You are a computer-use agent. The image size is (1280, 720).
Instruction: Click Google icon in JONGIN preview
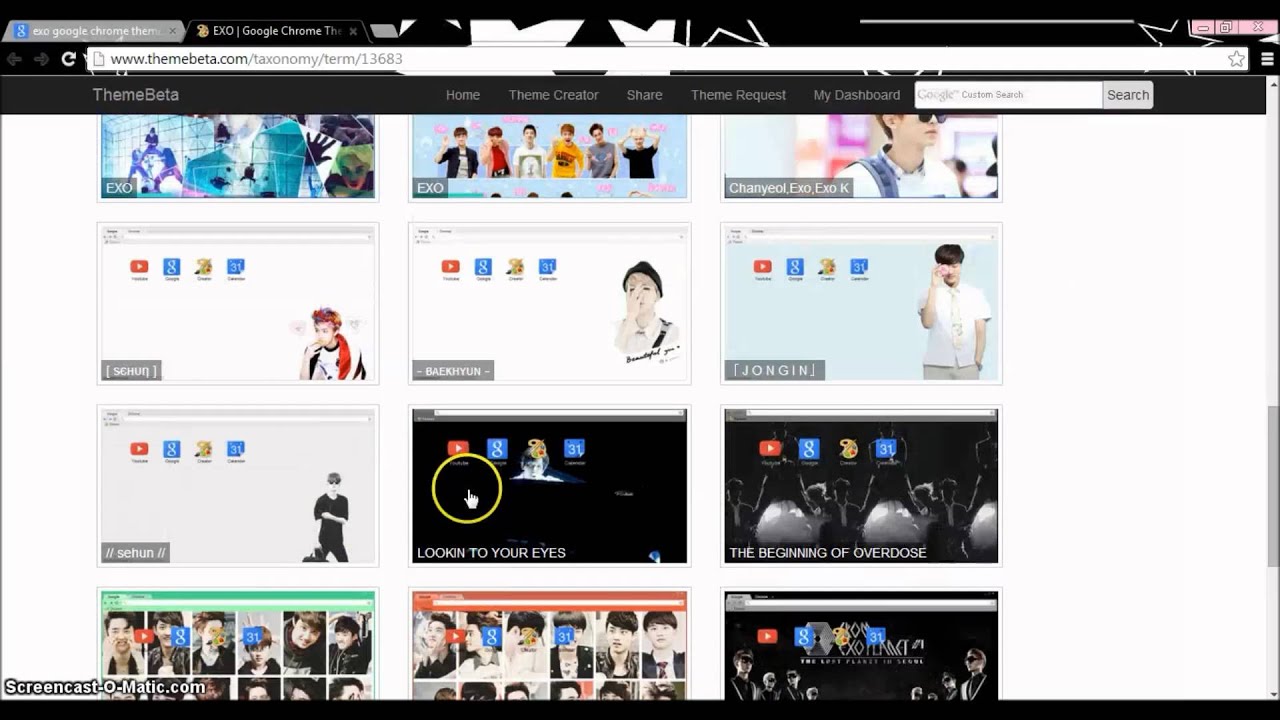click(795, 267)
